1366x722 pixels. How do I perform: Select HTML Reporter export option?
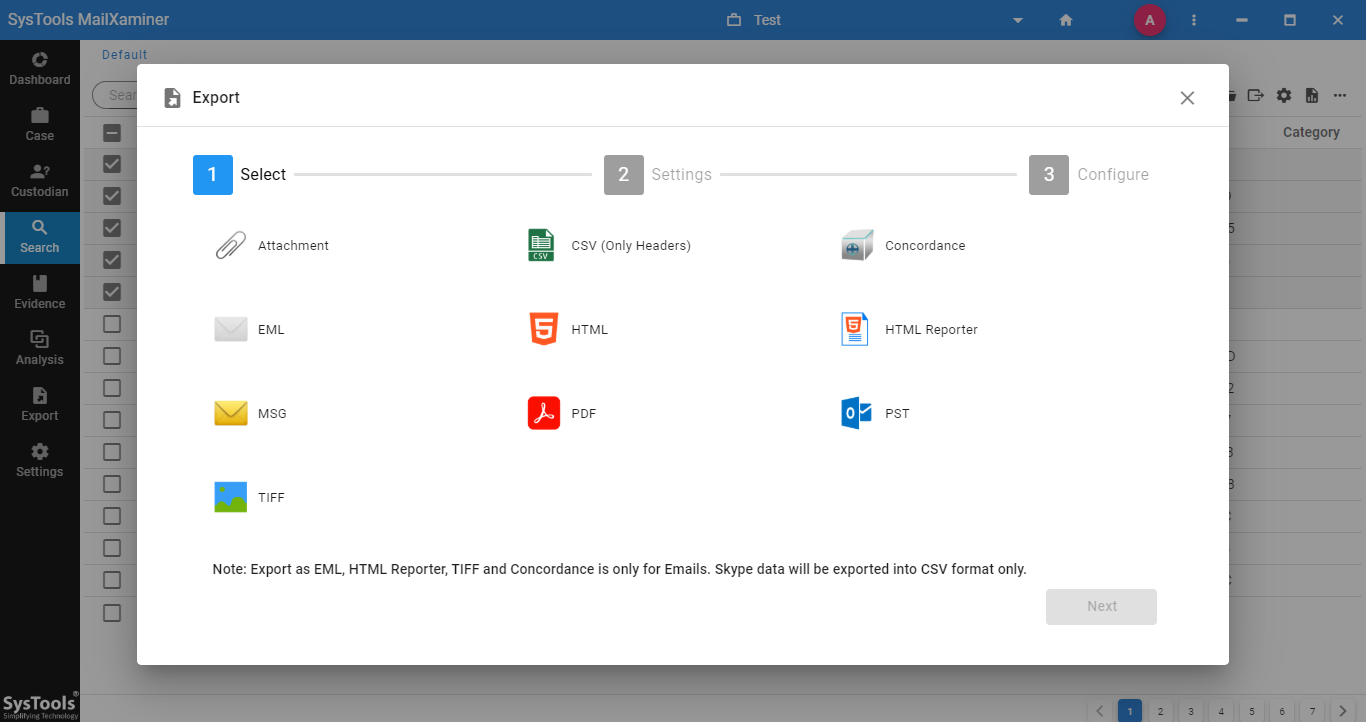pyautogui.click(x=909, y=329)
